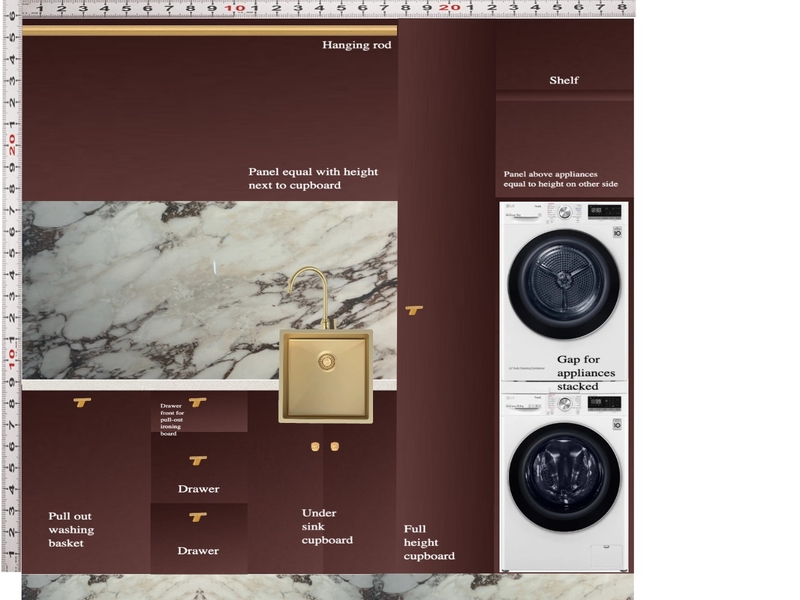Click the upper 'Drawer' label
Screen dimensions: 800x600
[198, 489]
